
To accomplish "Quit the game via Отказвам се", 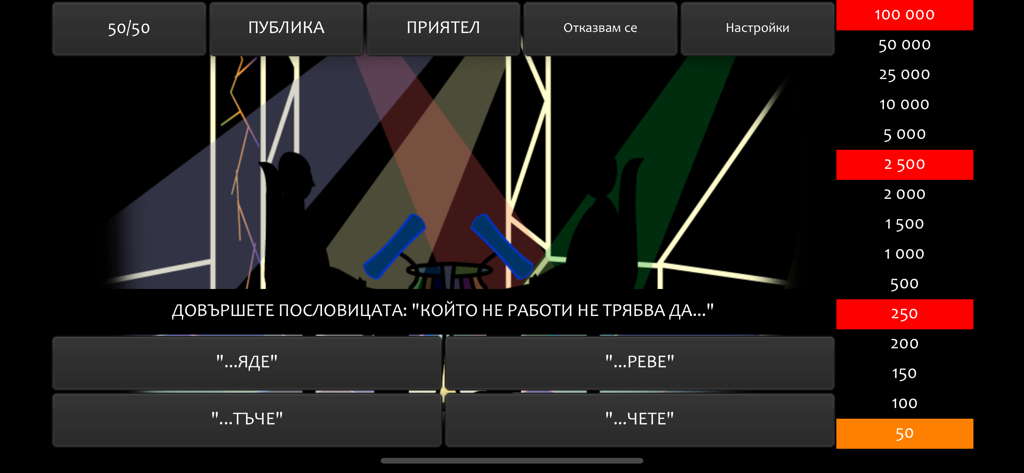I will [600, 28].
